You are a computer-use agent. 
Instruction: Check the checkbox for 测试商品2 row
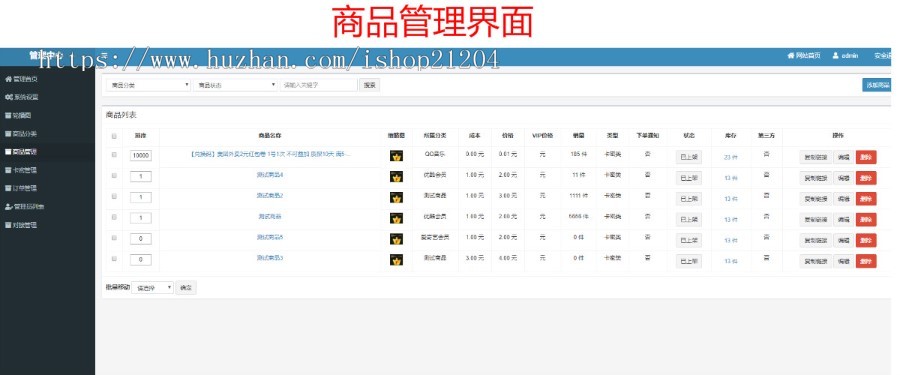(114, 196)
